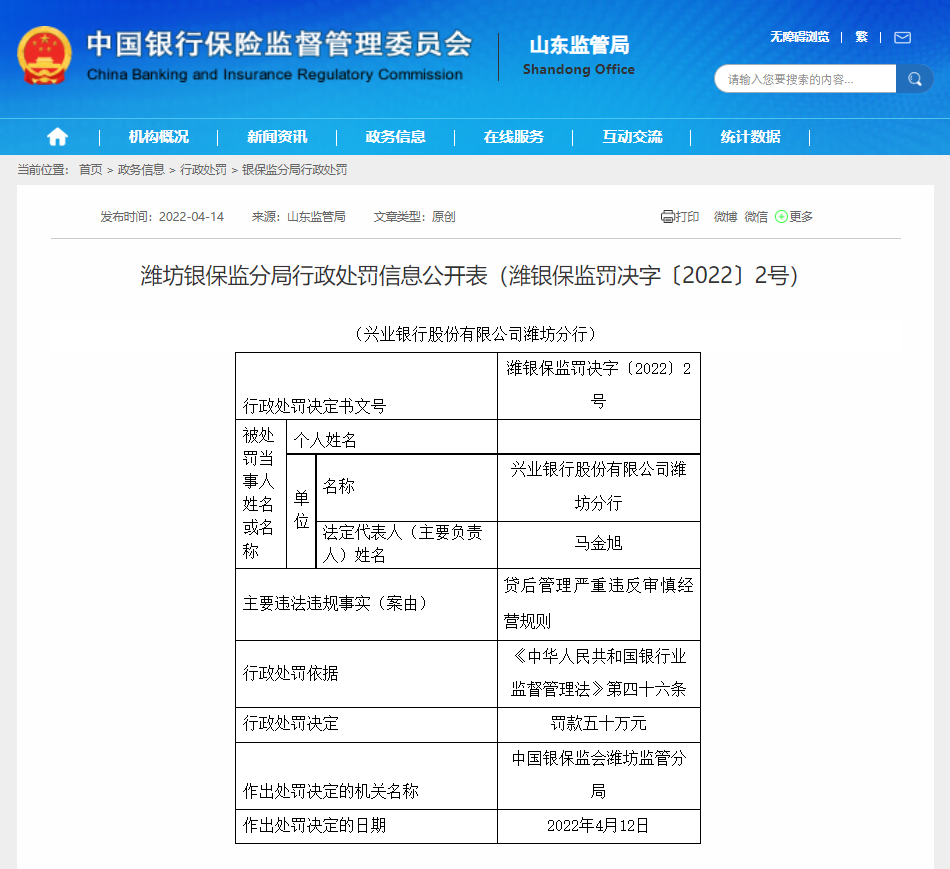Click the 山东监管局 Shandong Office title

click(579, 56)
